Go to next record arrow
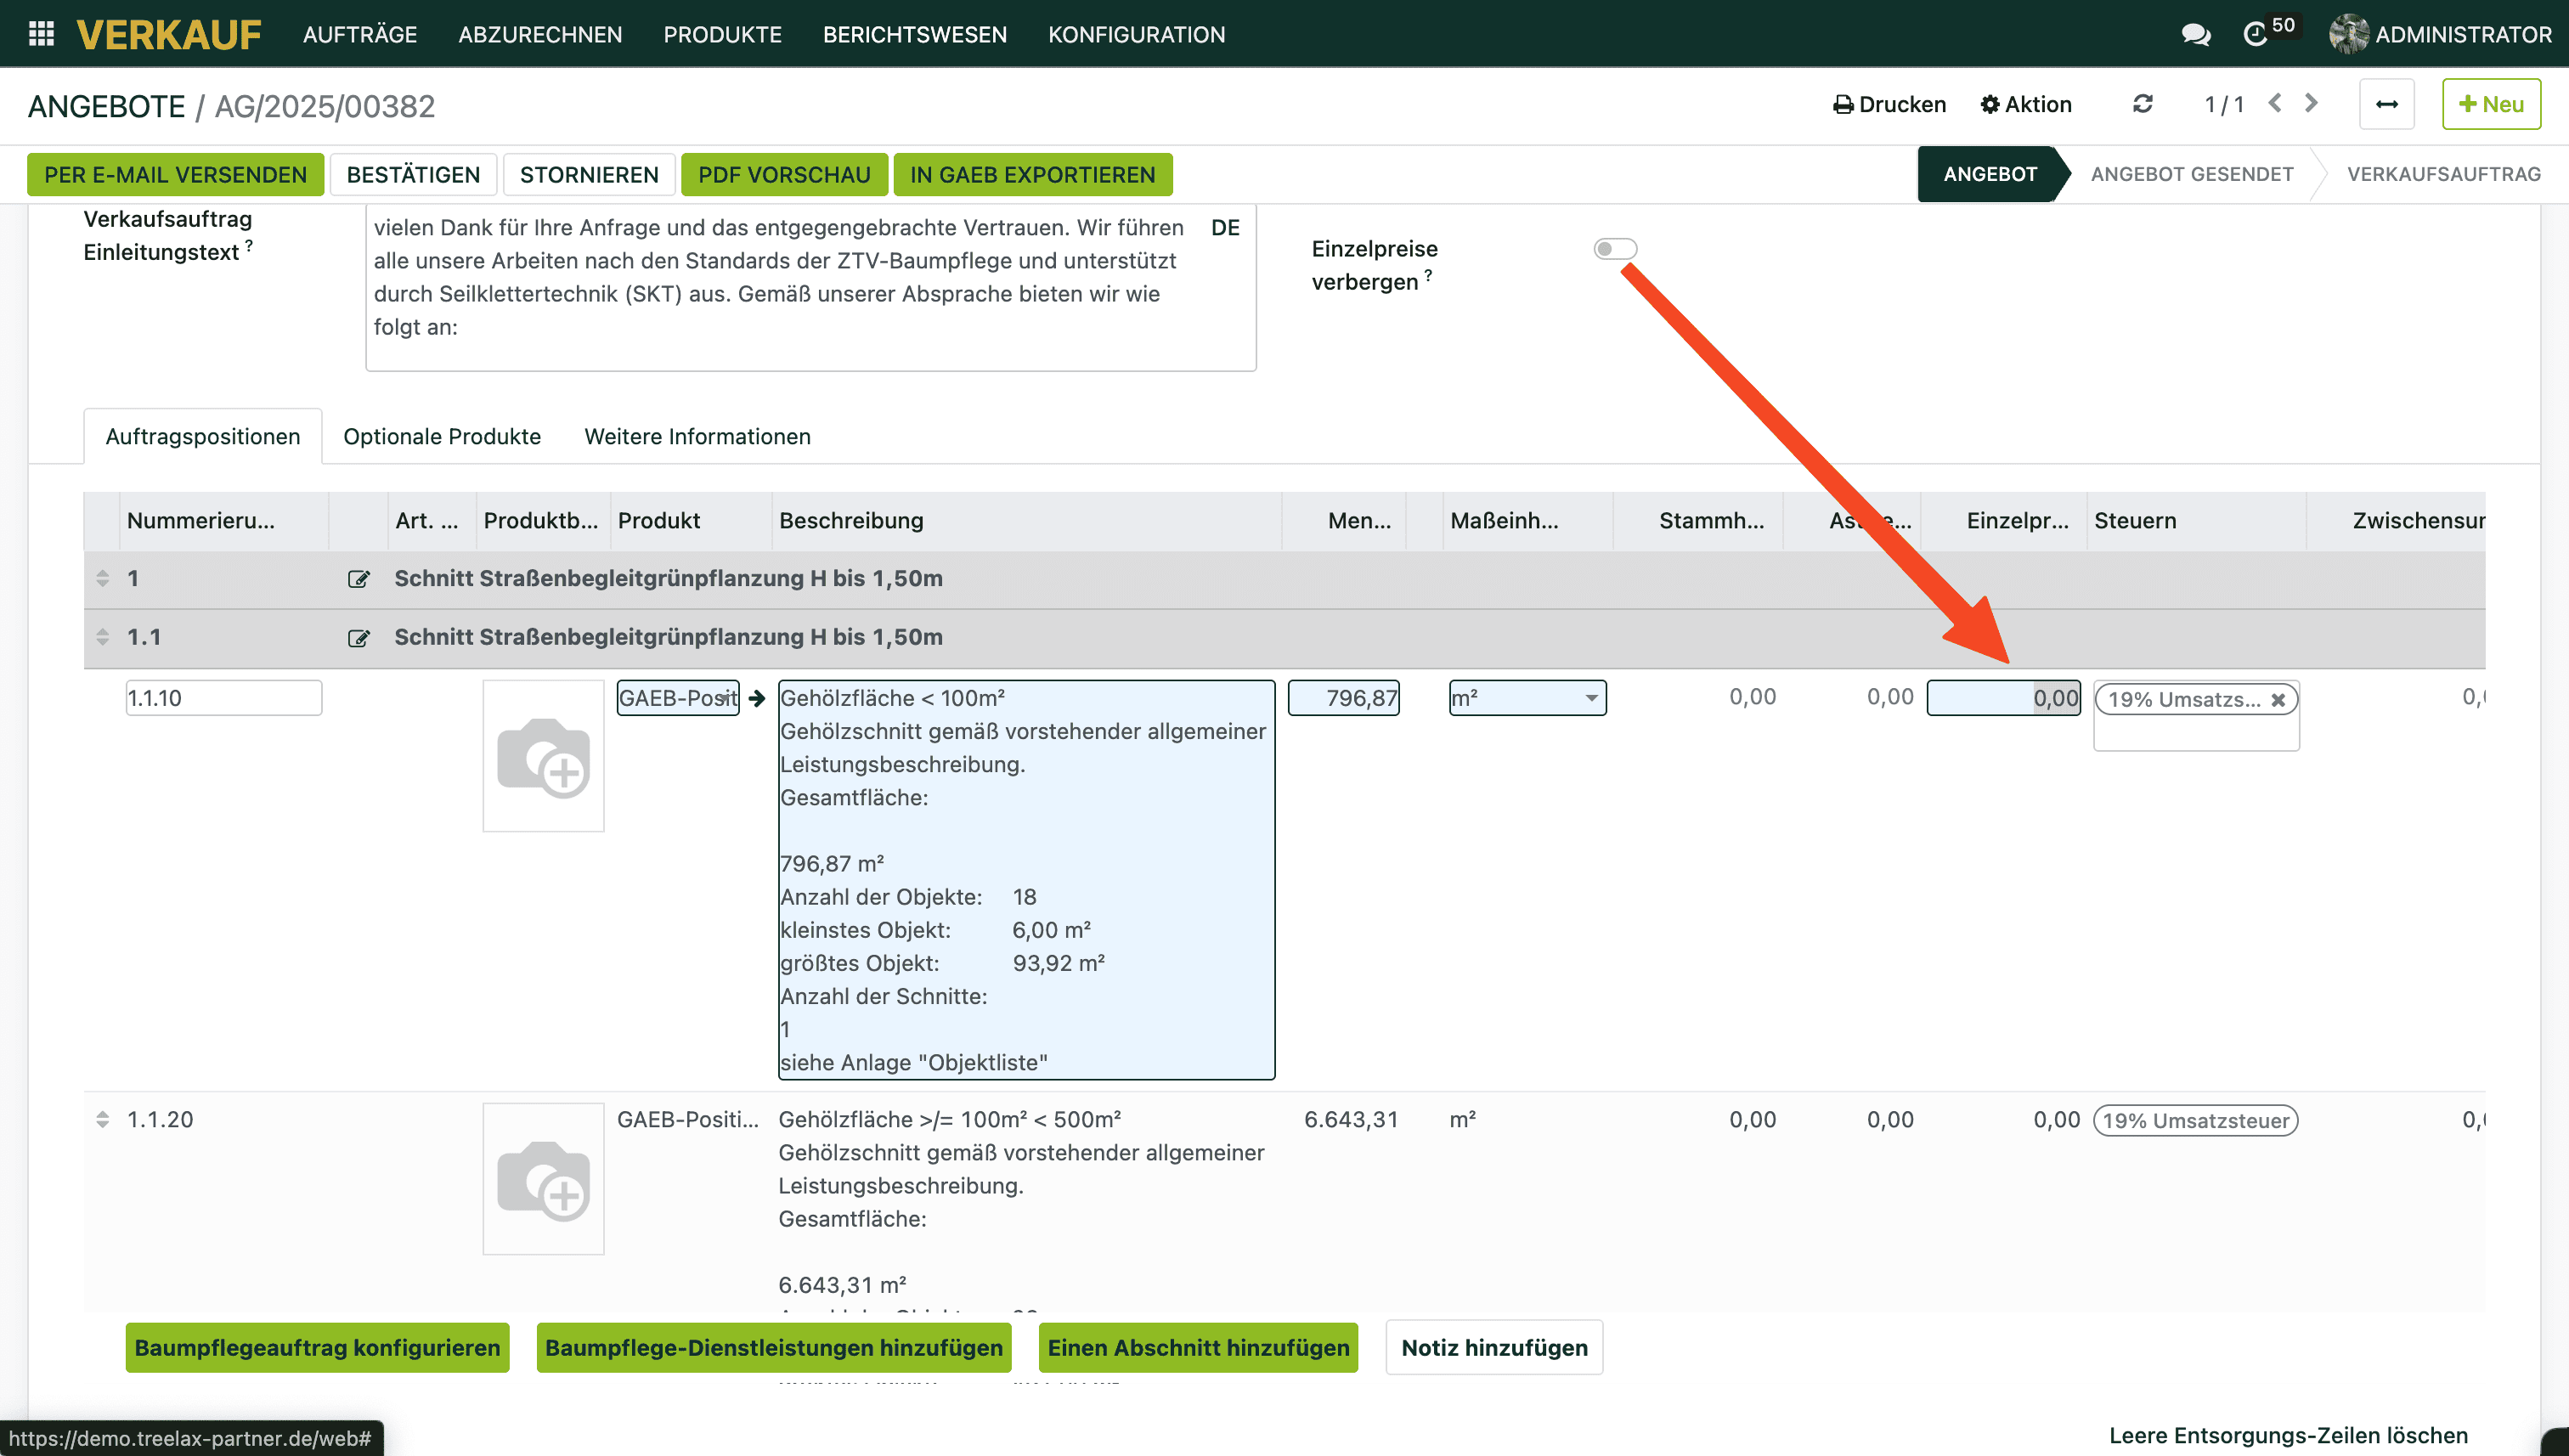2569x1456 pixels. click(2311, 103)
